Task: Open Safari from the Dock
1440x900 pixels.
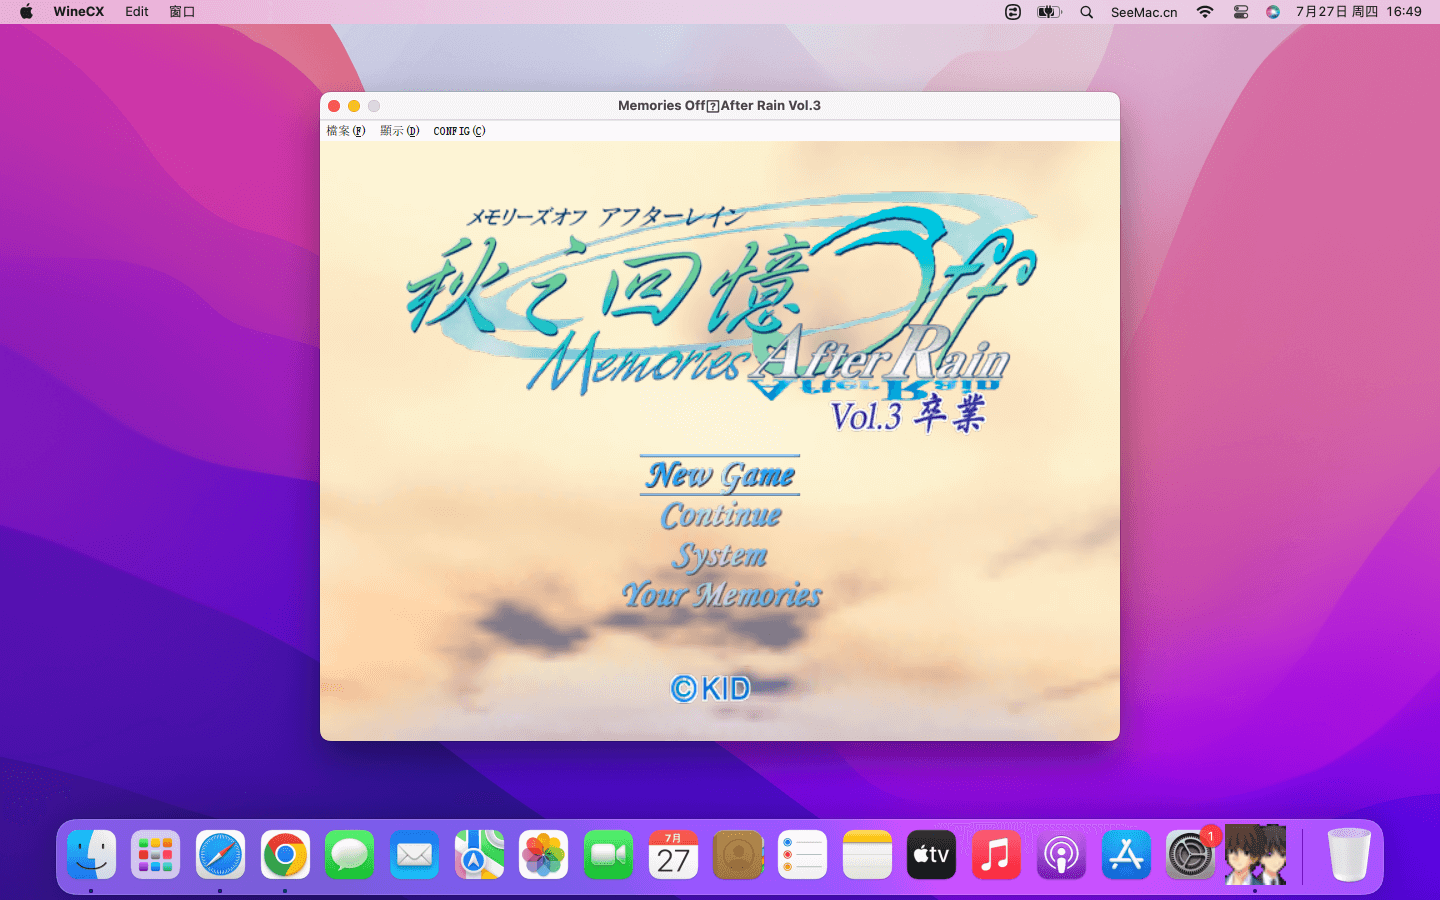Action: pyautogui.click(x=220, y=855)
